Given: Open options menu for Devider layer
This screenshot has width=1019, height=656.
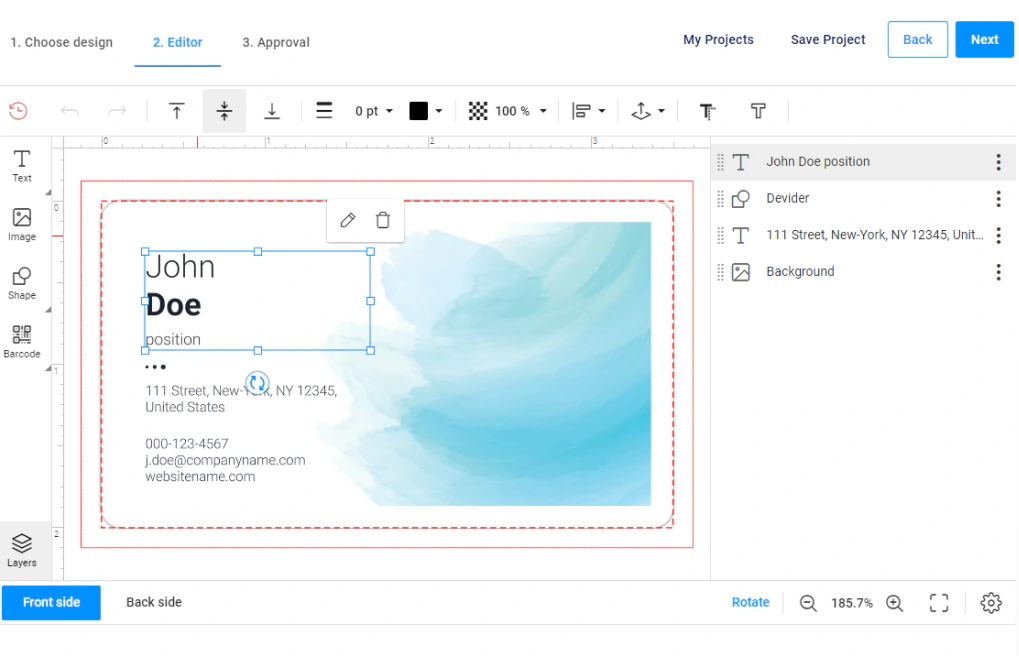Looking at the screenshot, I should (x=998, y=198).
